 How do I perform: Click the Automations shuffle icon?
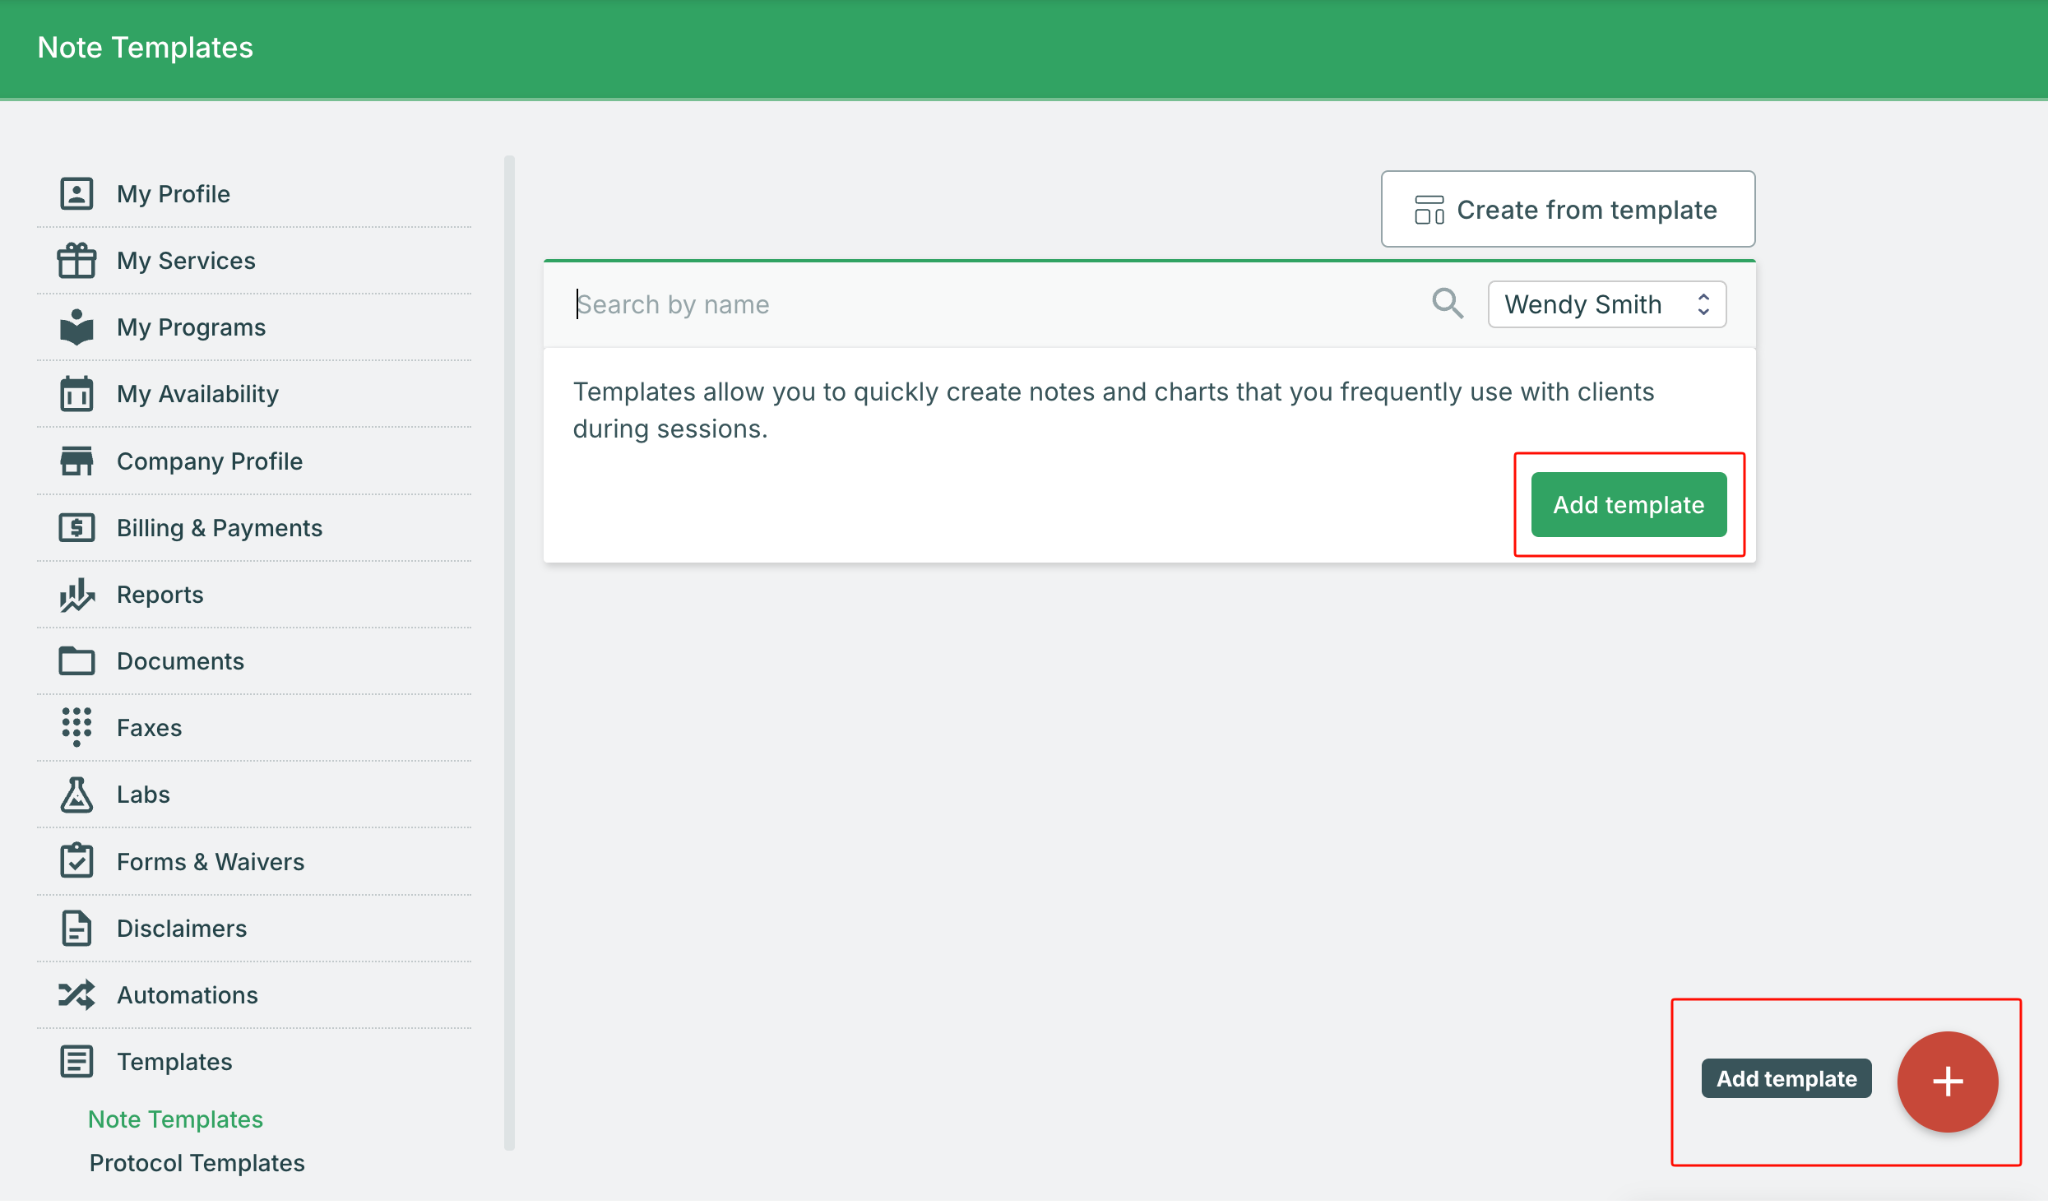(x=77, y=995)
